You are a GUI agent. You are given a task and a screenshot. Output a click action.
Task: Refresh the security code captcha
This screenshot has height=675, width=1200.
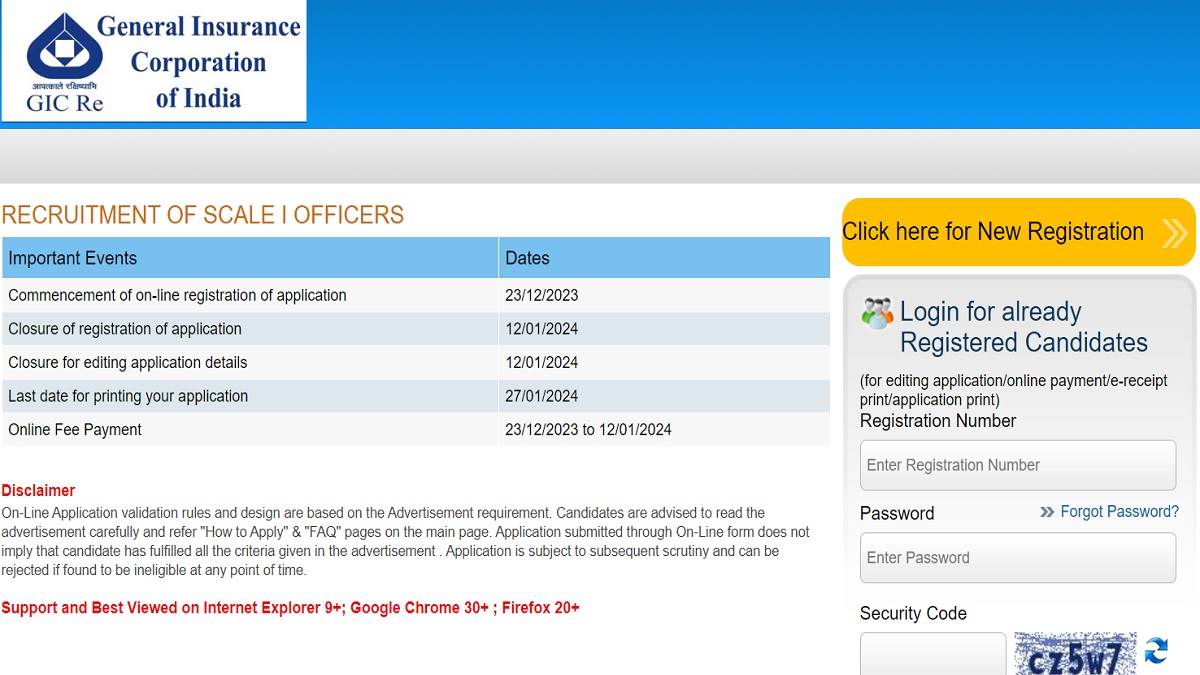pyautogui.click(x=1156, y=651)
